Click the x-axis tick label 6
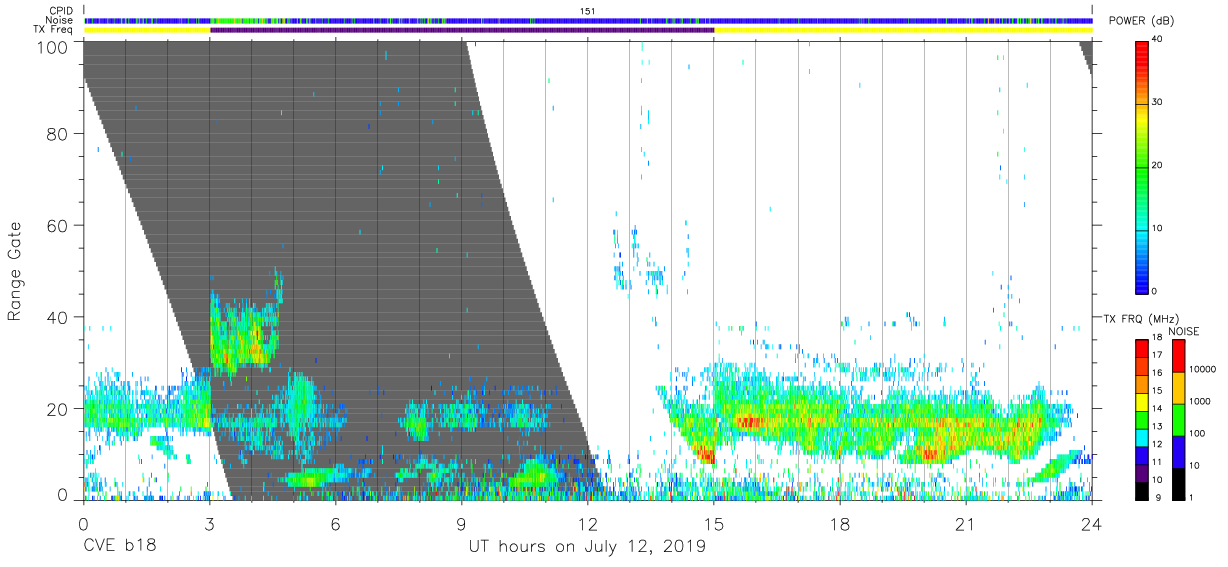 click(335, 524)
